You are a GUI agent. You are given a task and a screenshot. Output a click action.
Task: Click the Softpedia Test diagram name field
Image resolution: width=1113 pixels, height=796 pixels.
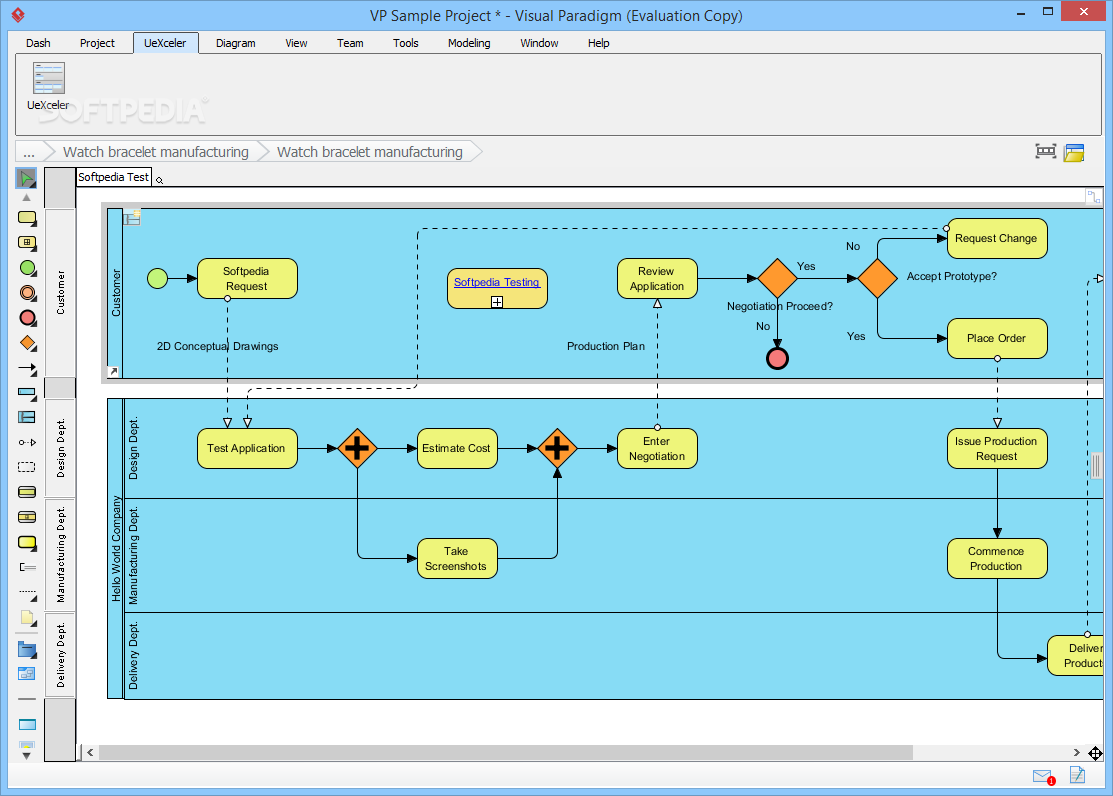click(114, 177)
